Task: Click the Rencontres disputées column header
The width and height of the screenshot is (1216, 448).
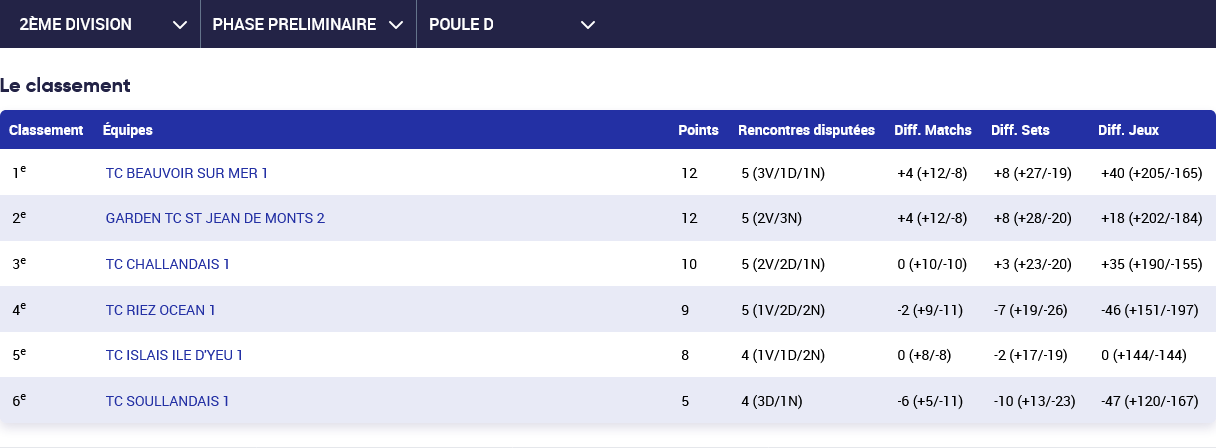Action: pyautogui.click(x=806, y=130)
